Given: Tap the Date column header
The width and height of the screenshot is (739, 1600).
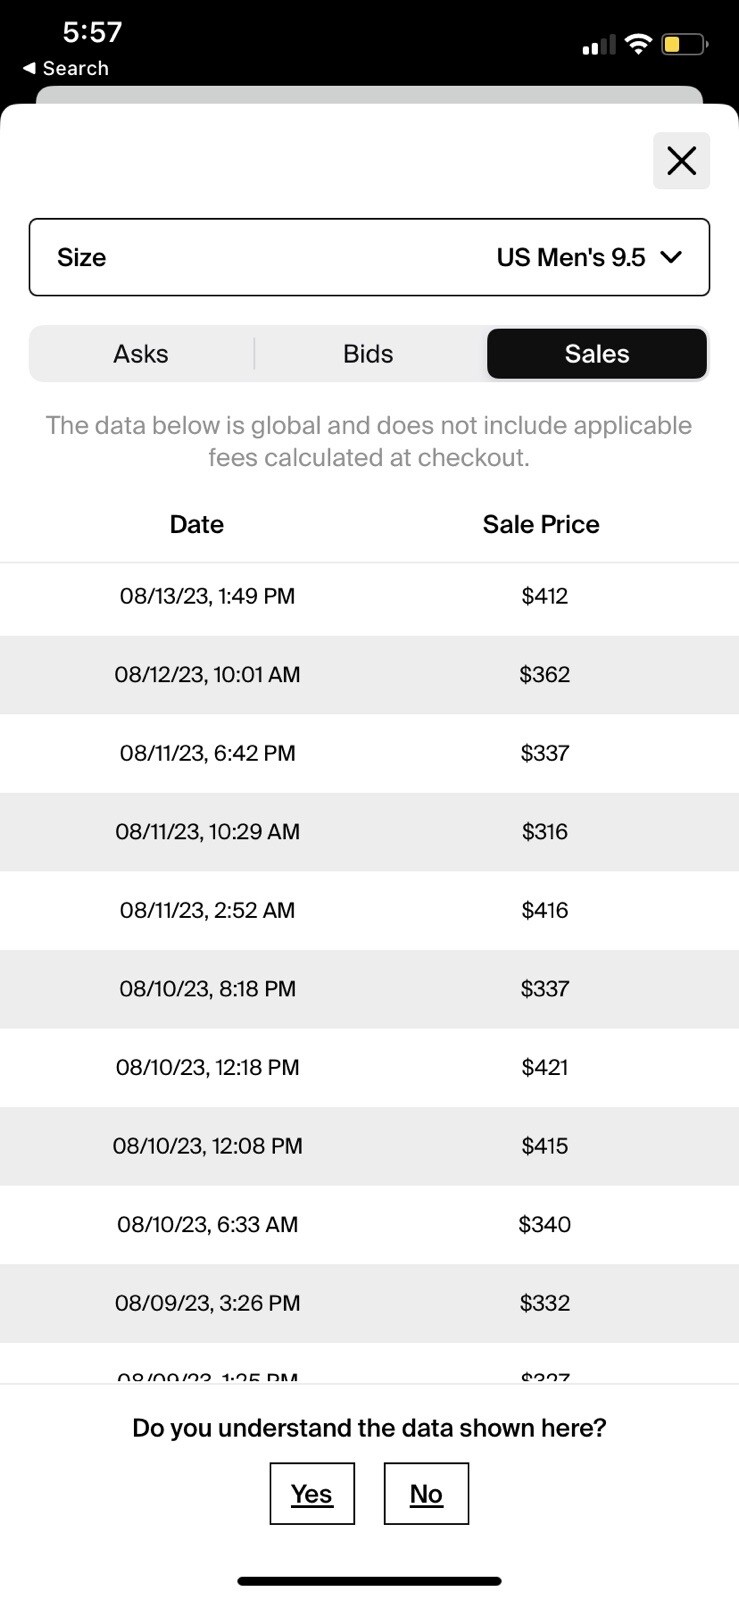Looking at the screenshot, I should pyautogui.click(x=197, y=524).
